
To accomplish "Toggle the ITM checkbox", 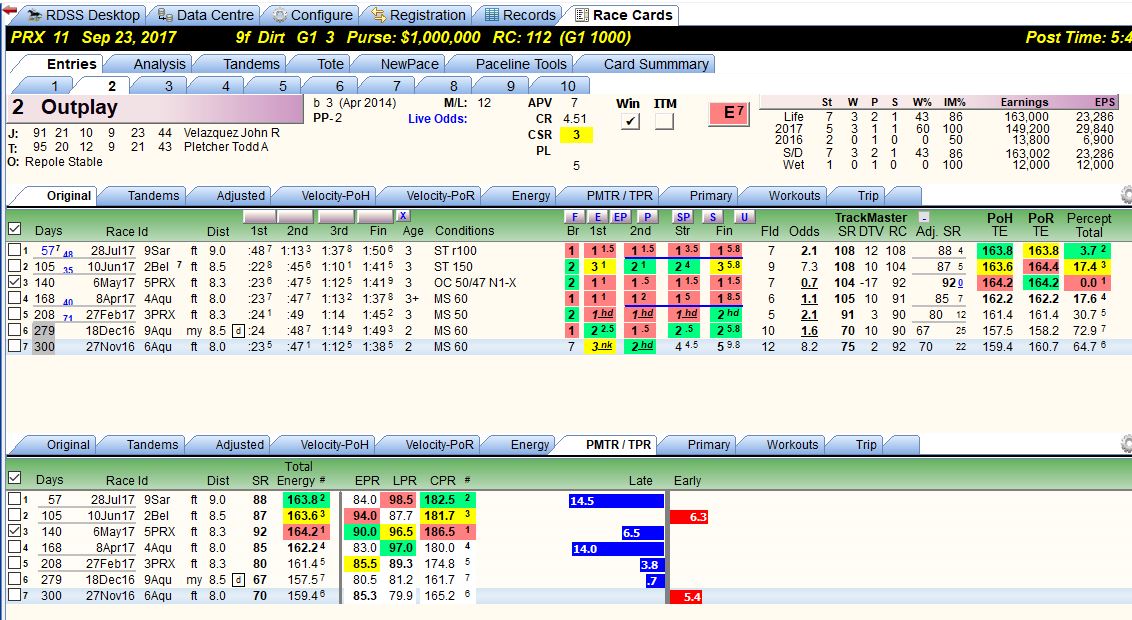I will tap(664, 121).
